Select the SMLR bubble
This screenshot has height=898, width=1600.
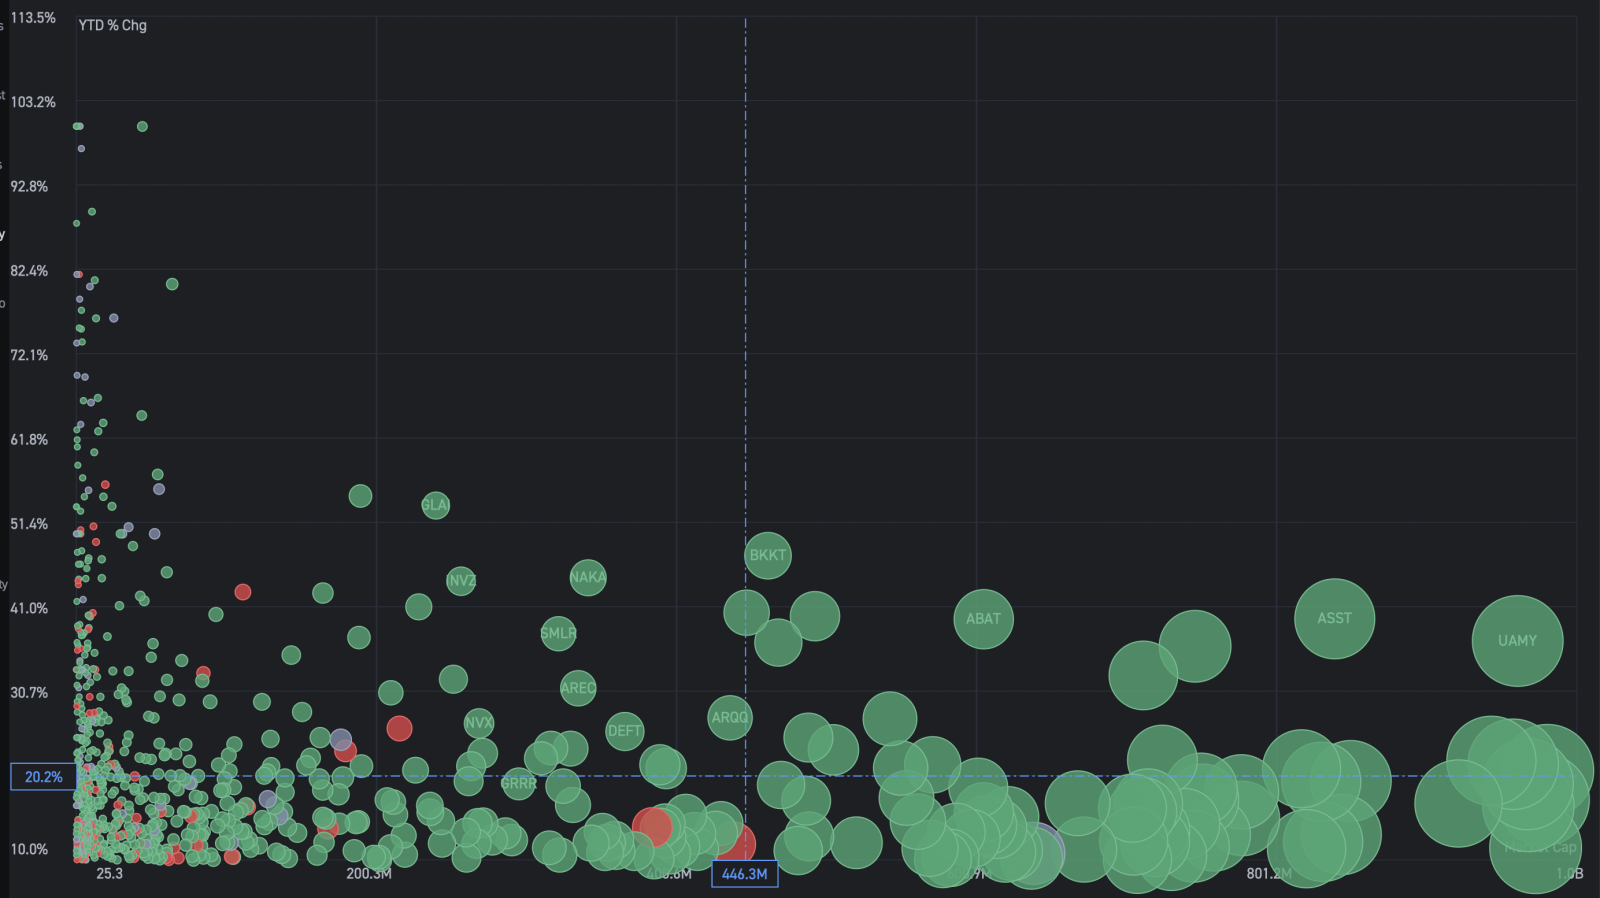pos(558,633)
